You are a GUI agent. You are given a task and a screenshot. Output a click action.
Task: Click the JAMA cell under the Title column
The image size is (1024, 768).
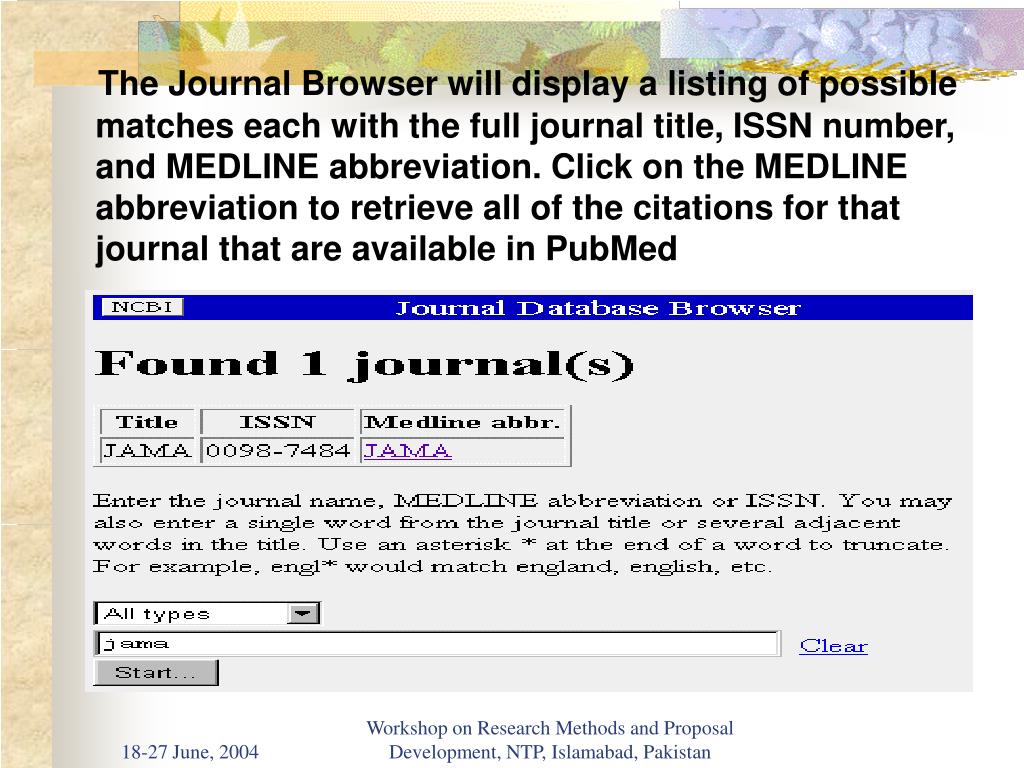147,451
